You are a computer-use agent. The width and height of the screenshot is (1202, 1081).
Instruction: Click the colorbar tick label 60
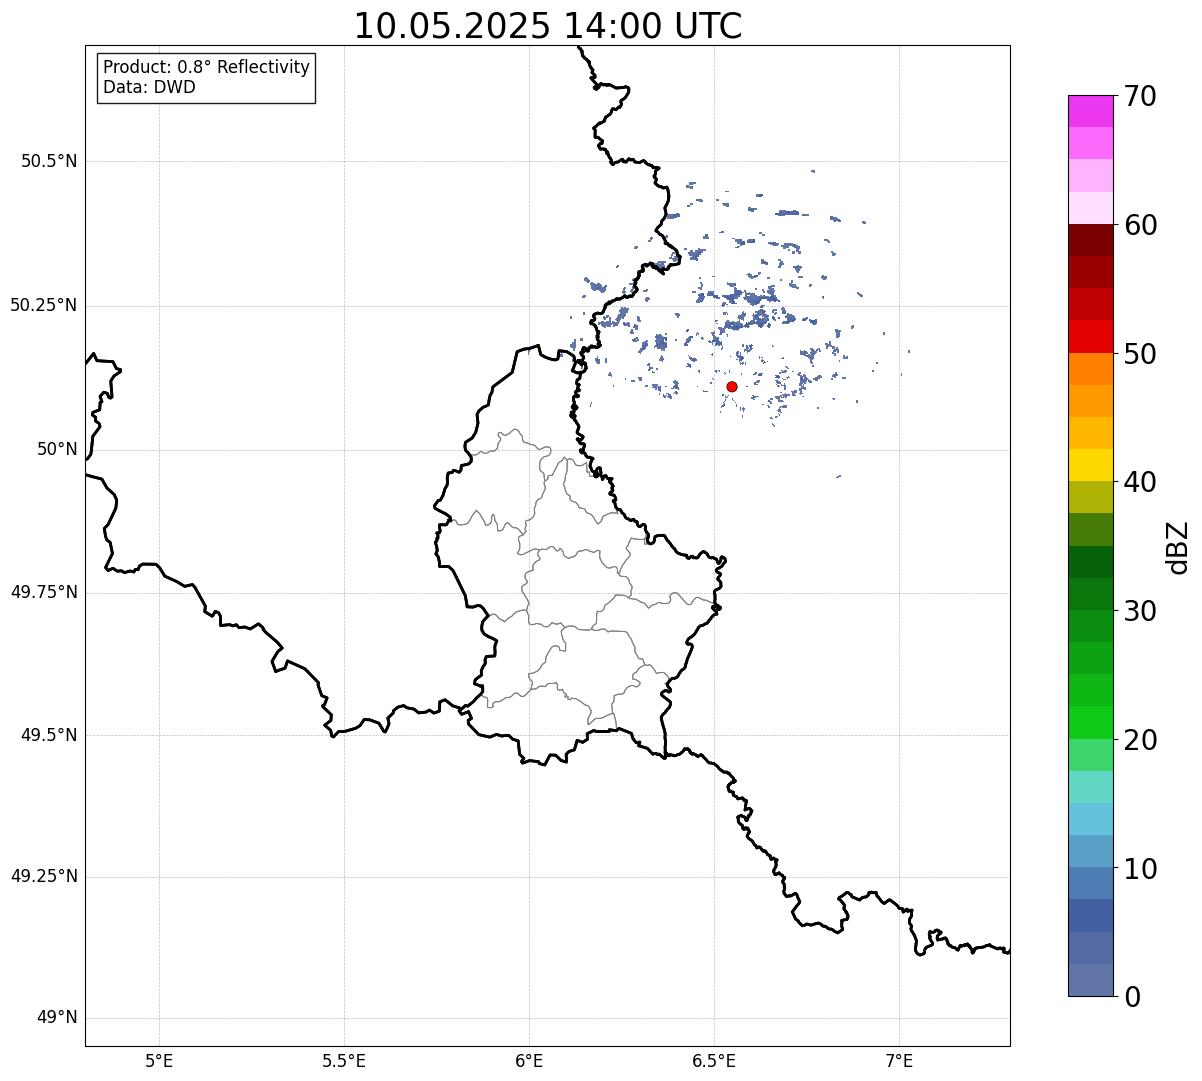[1140, 225]
